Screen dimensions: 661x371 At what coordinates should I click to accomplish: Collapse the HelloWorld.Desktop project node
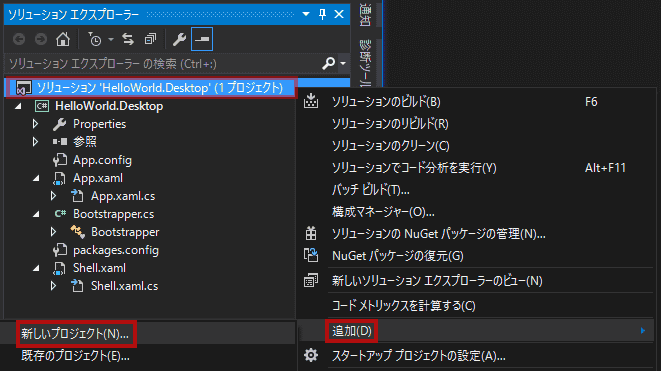click(18, 106)
